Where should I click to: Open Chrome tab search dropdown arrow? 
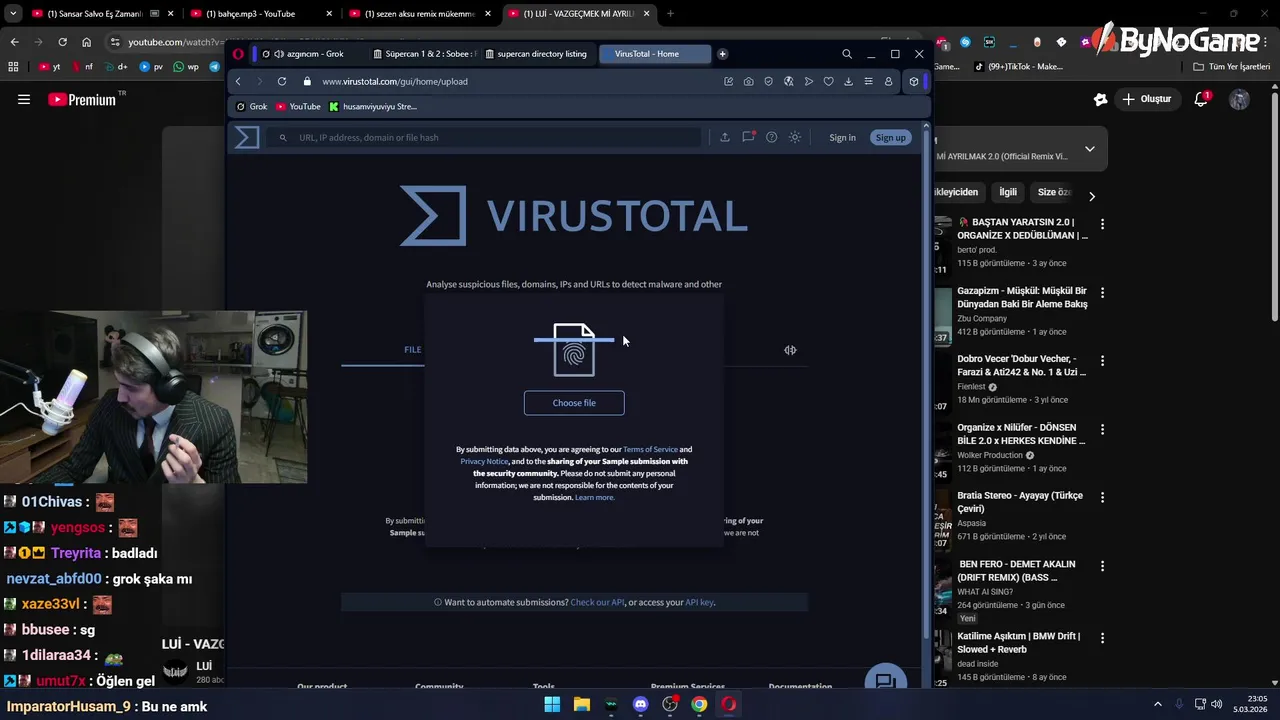[13, 13]
